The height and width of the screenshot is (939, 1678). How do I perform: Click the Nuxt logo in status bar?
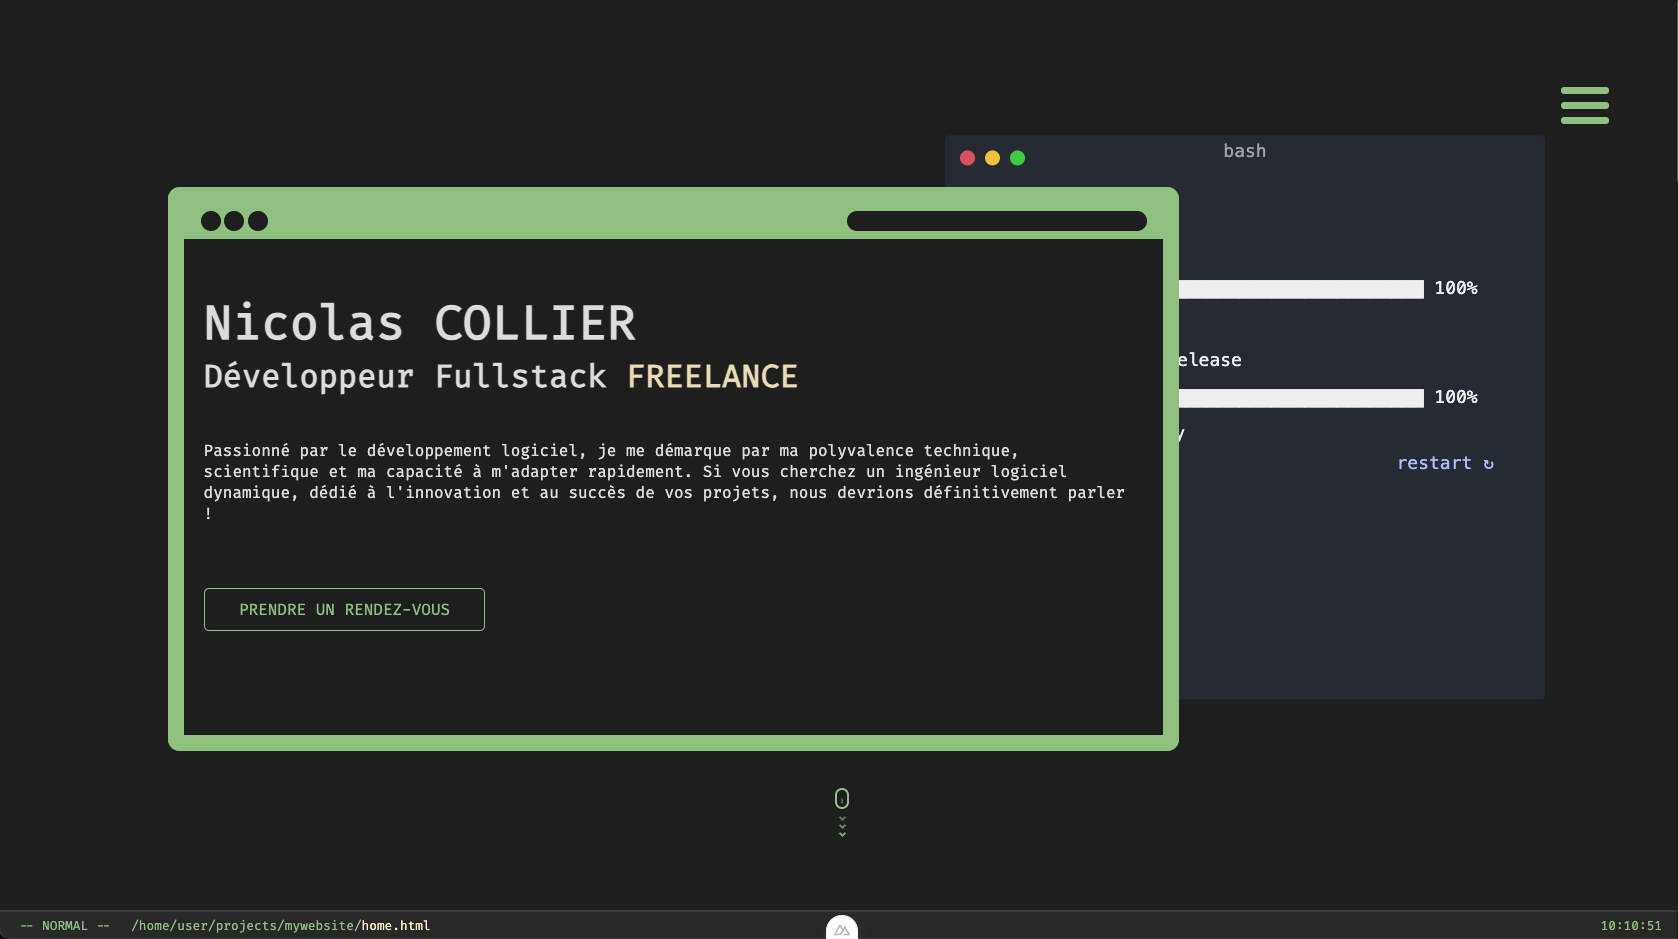point(842,928)
